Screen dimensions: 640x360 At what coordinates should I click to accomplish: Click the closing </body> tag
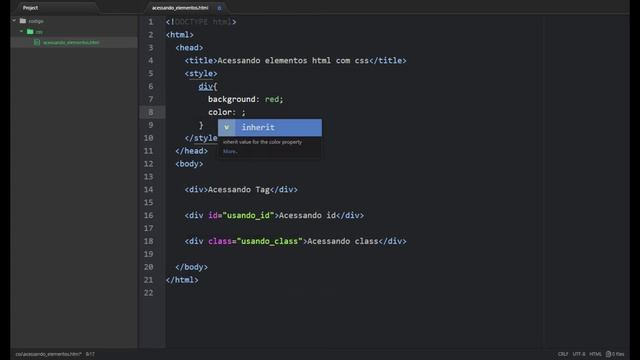click(191, 267)
